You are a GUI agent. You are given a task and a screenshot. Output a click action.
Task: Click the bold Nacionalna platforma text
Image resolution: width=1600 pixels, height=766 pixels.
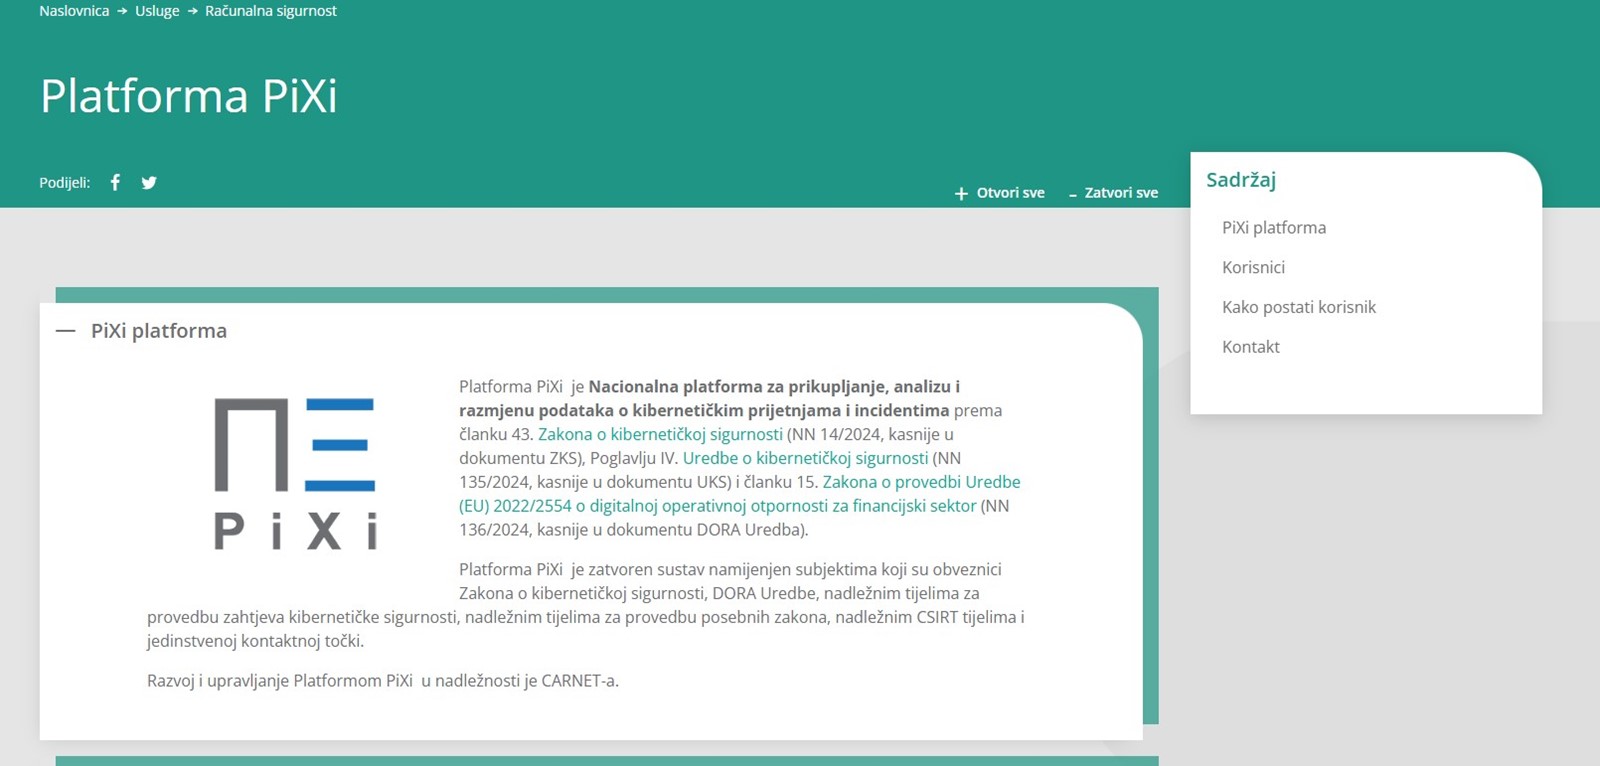coord(709,398)
